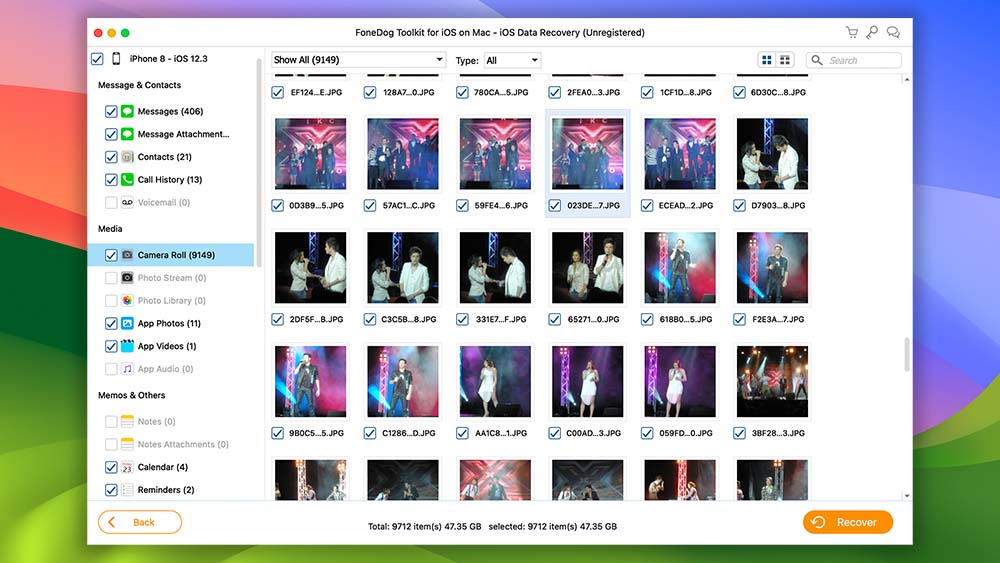Switch to large grid view
Viewport: 1000px width, 563px height.
(767, 60)
